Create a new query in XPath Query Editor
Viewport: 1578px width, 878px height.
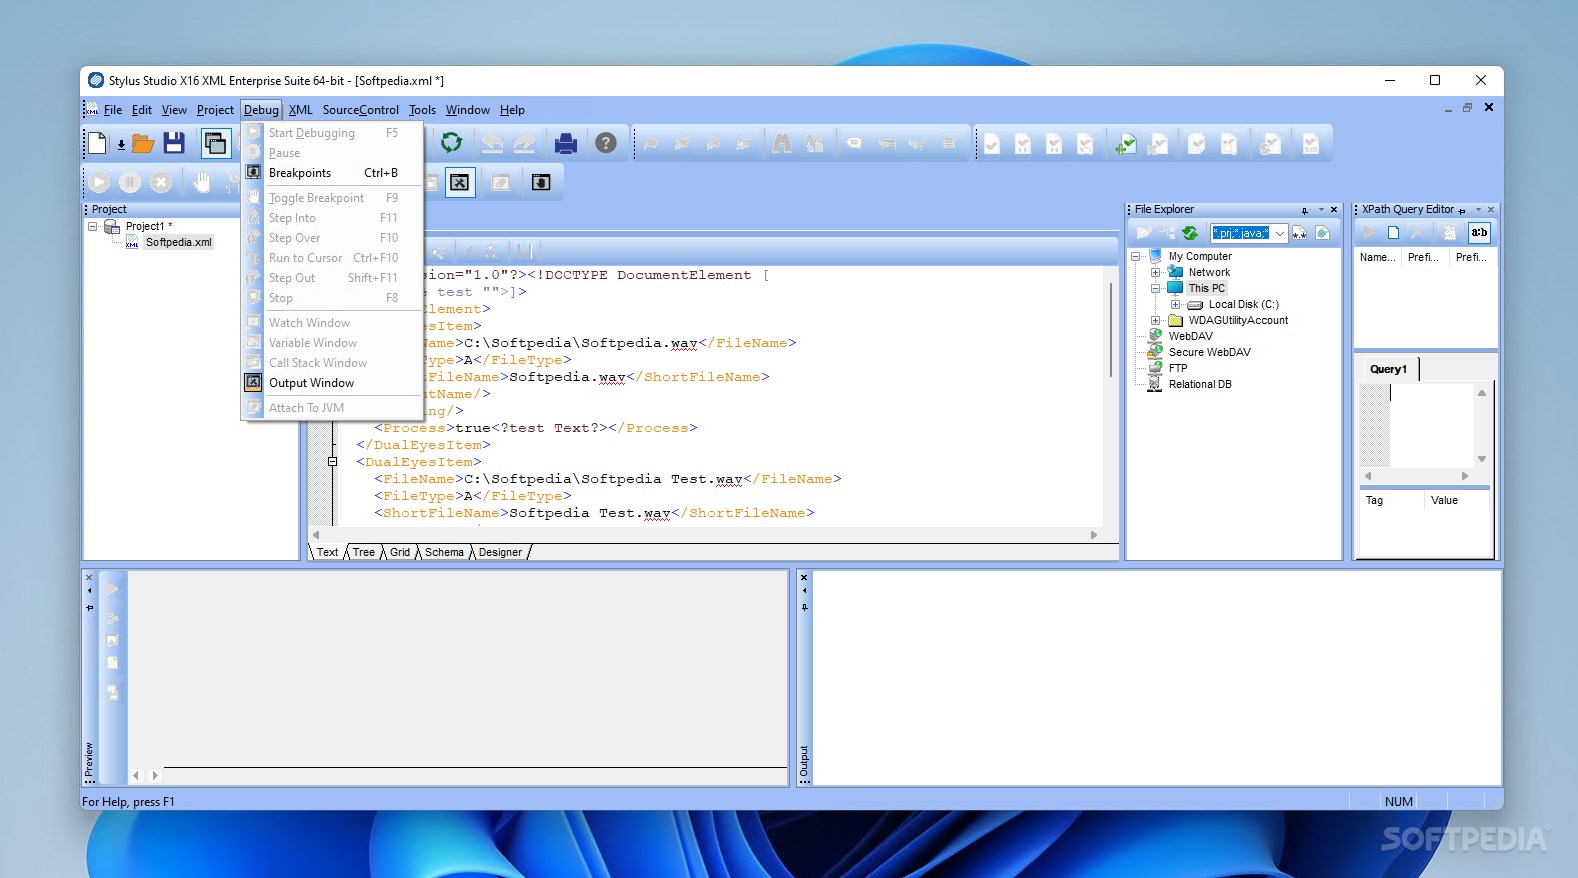[1393, 233]
